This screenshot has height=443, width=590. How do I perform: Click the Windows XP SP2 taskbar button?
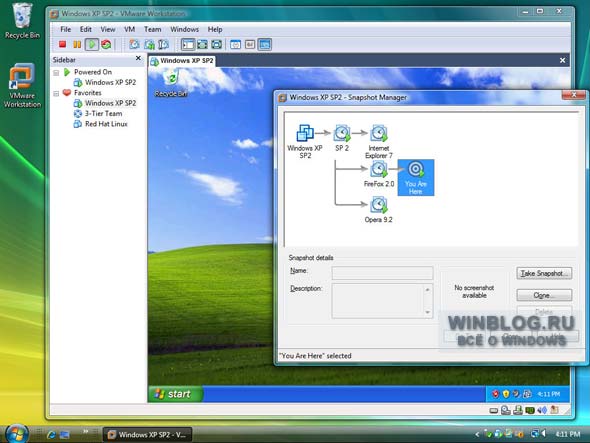click(x=148, y=434)
